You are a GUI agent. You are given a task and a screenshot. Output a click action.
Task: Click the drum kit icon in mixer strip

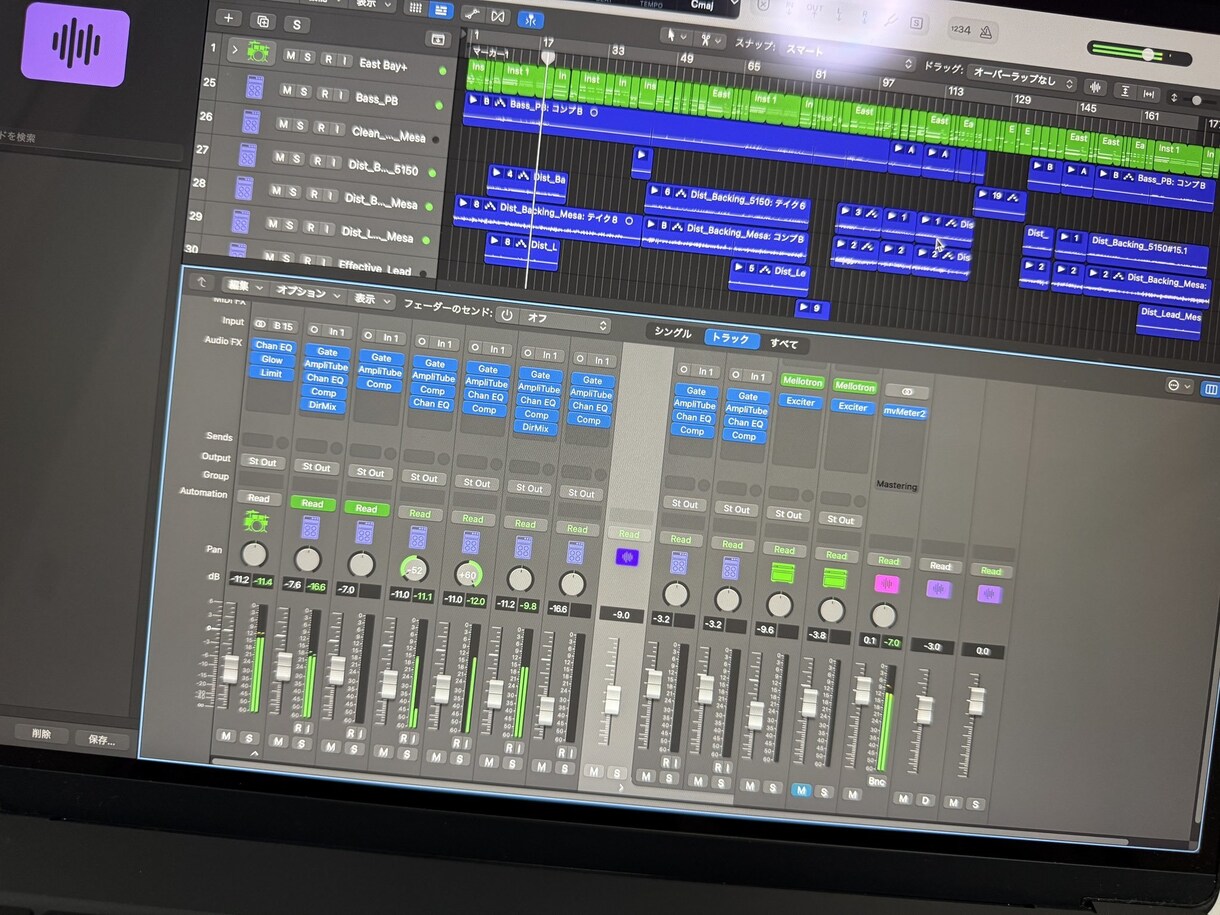[256, 521]
